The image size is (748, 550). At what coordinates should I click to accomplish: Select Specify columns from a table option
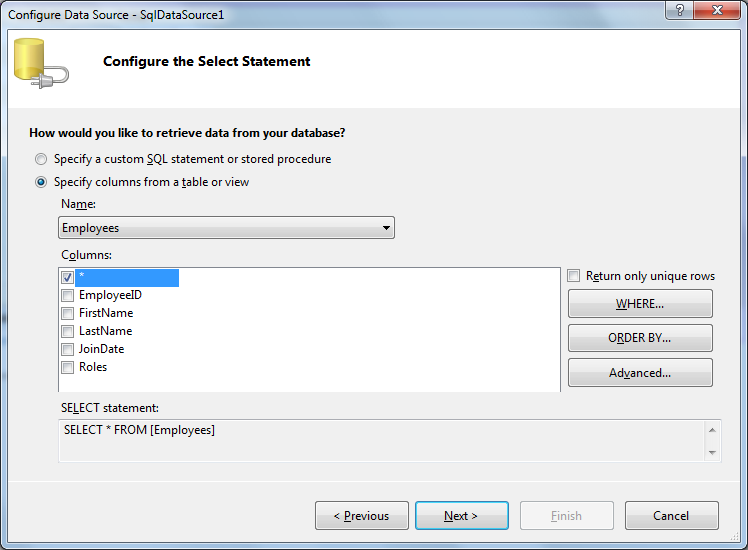pos(41,182)
